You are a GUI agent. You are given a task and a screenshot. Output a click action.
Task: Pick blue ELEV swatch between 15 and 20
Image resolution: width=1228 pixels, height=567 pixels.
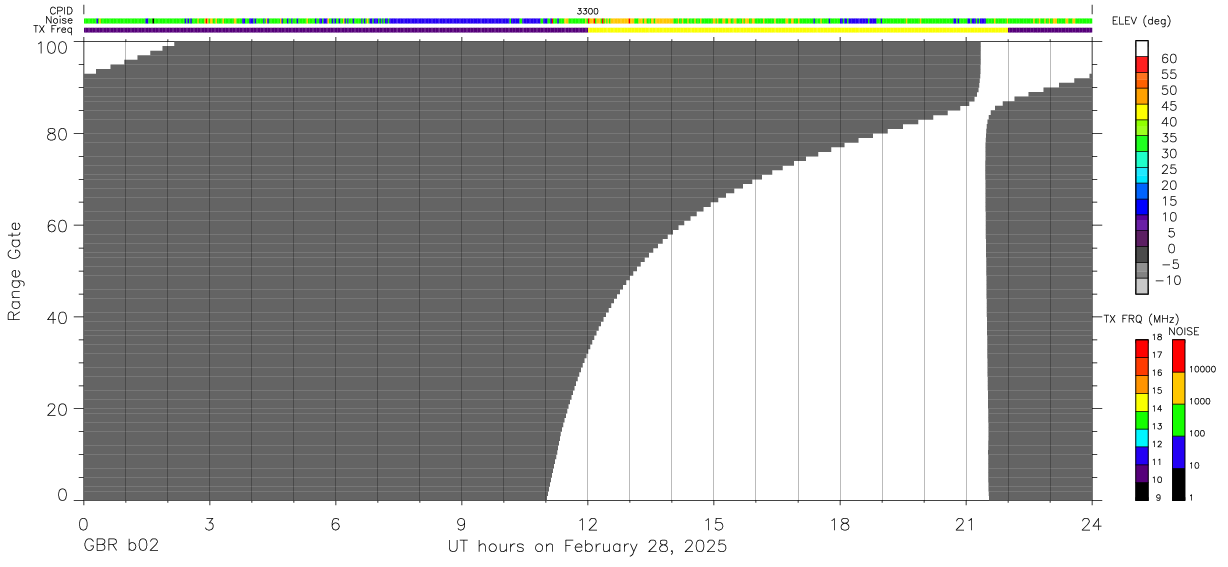[x=1143, y=192]
